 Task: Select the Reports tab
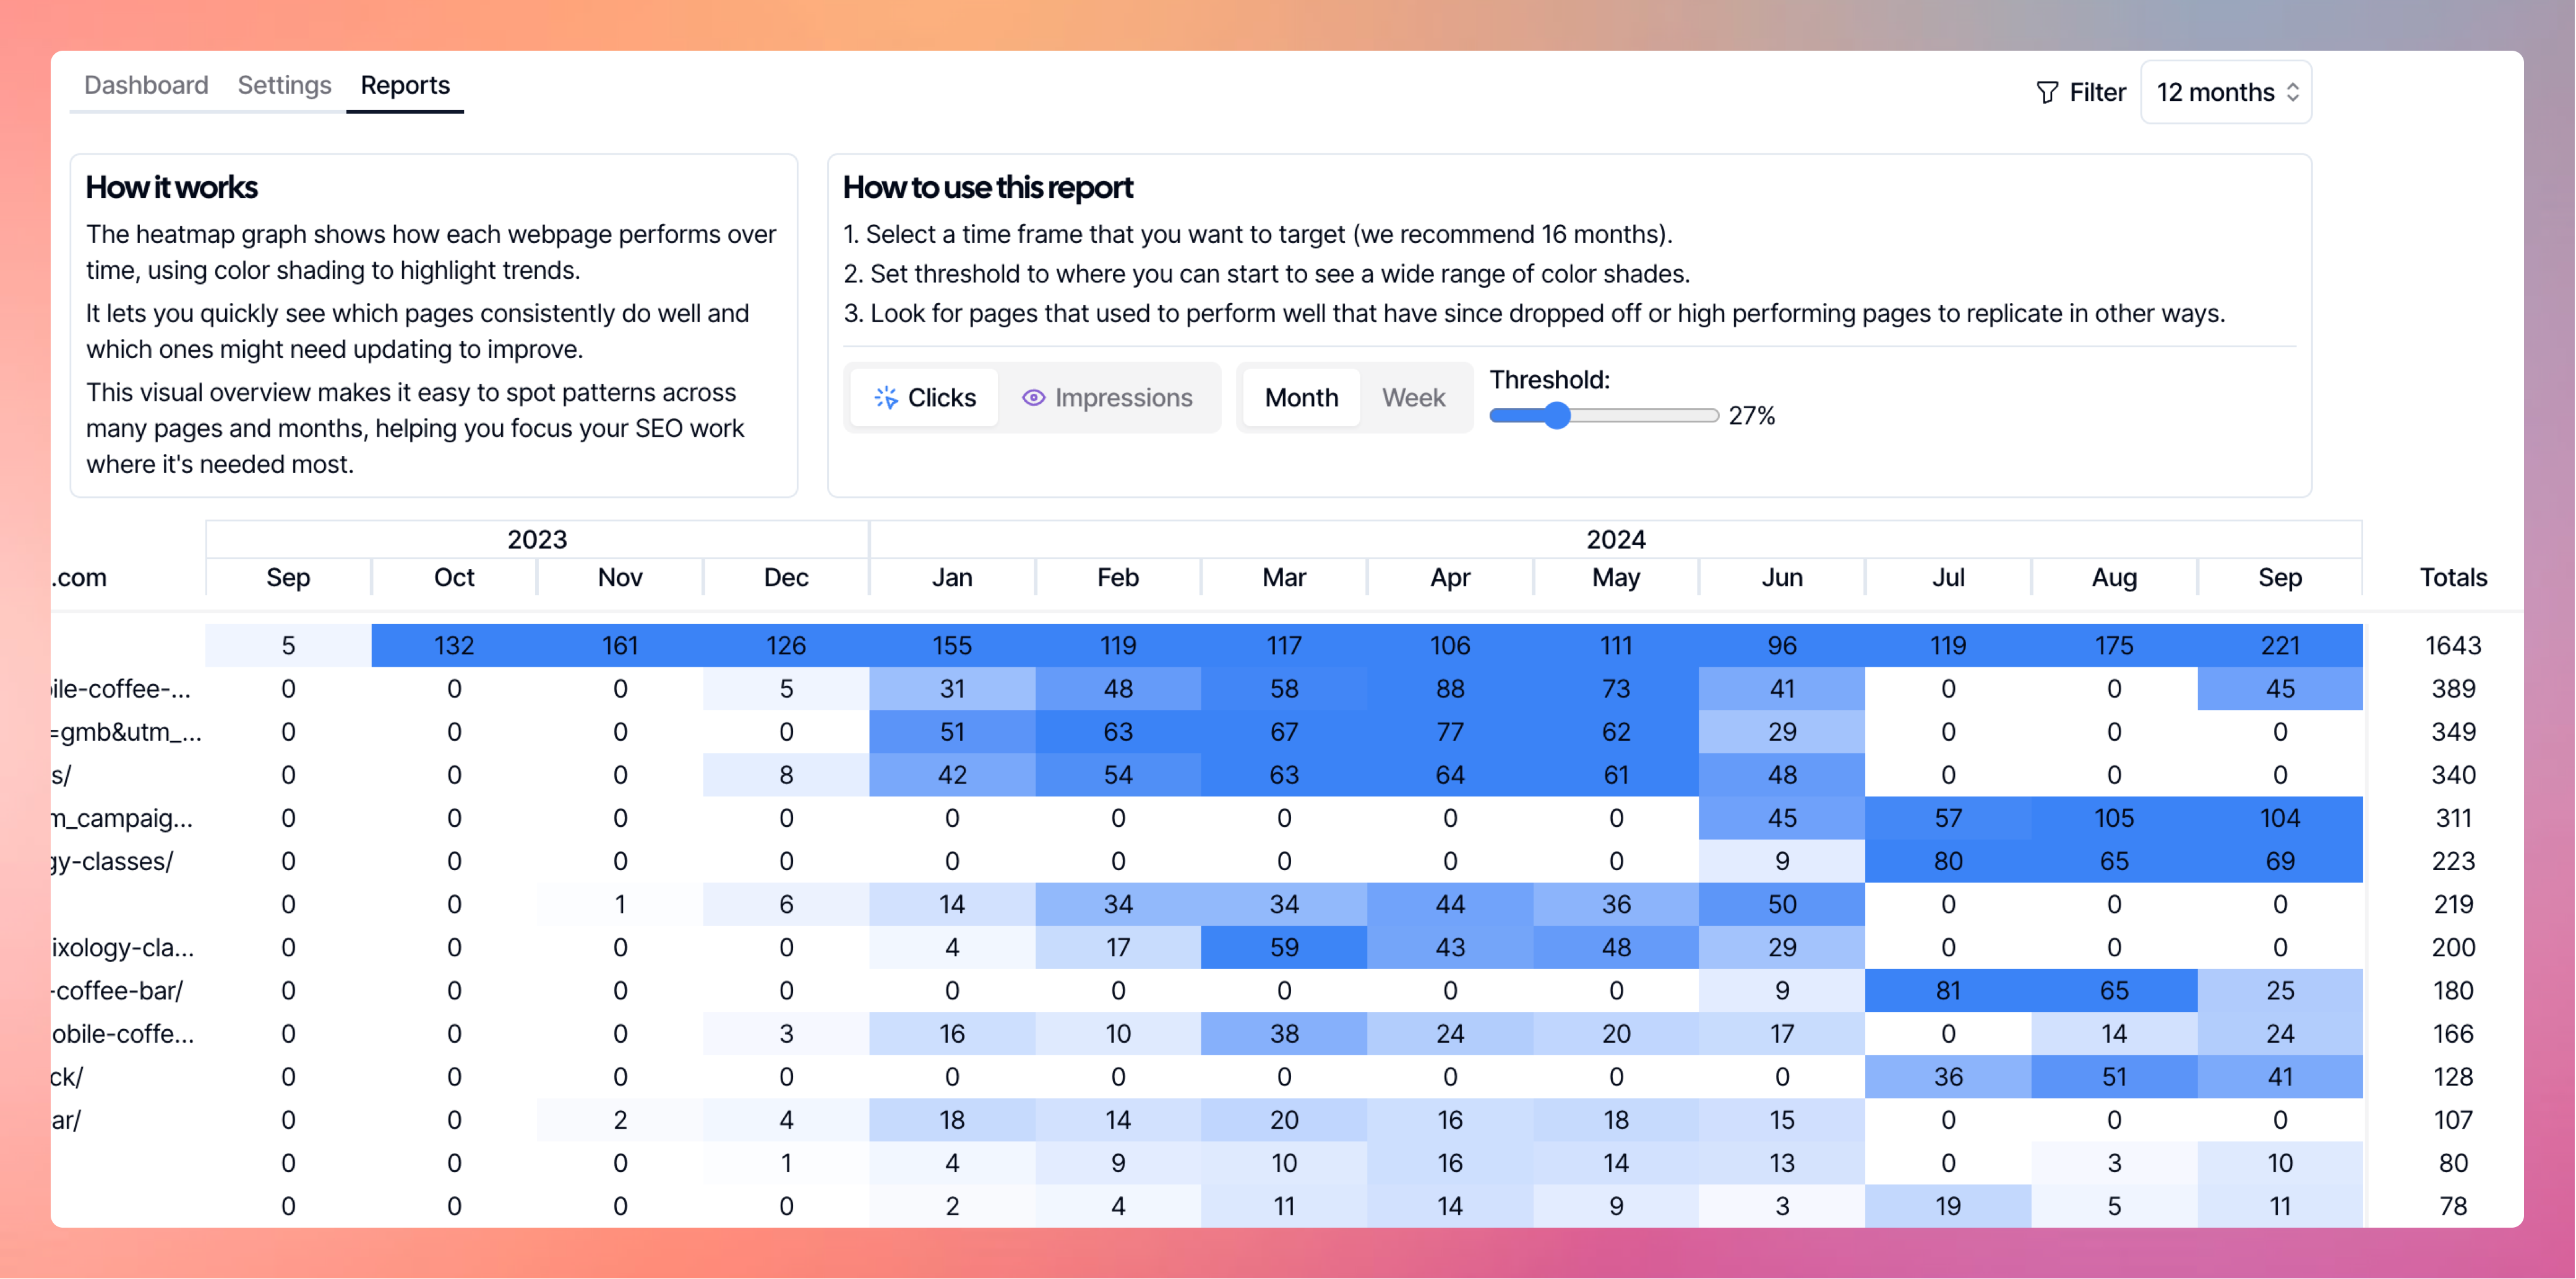pos(404,85)
